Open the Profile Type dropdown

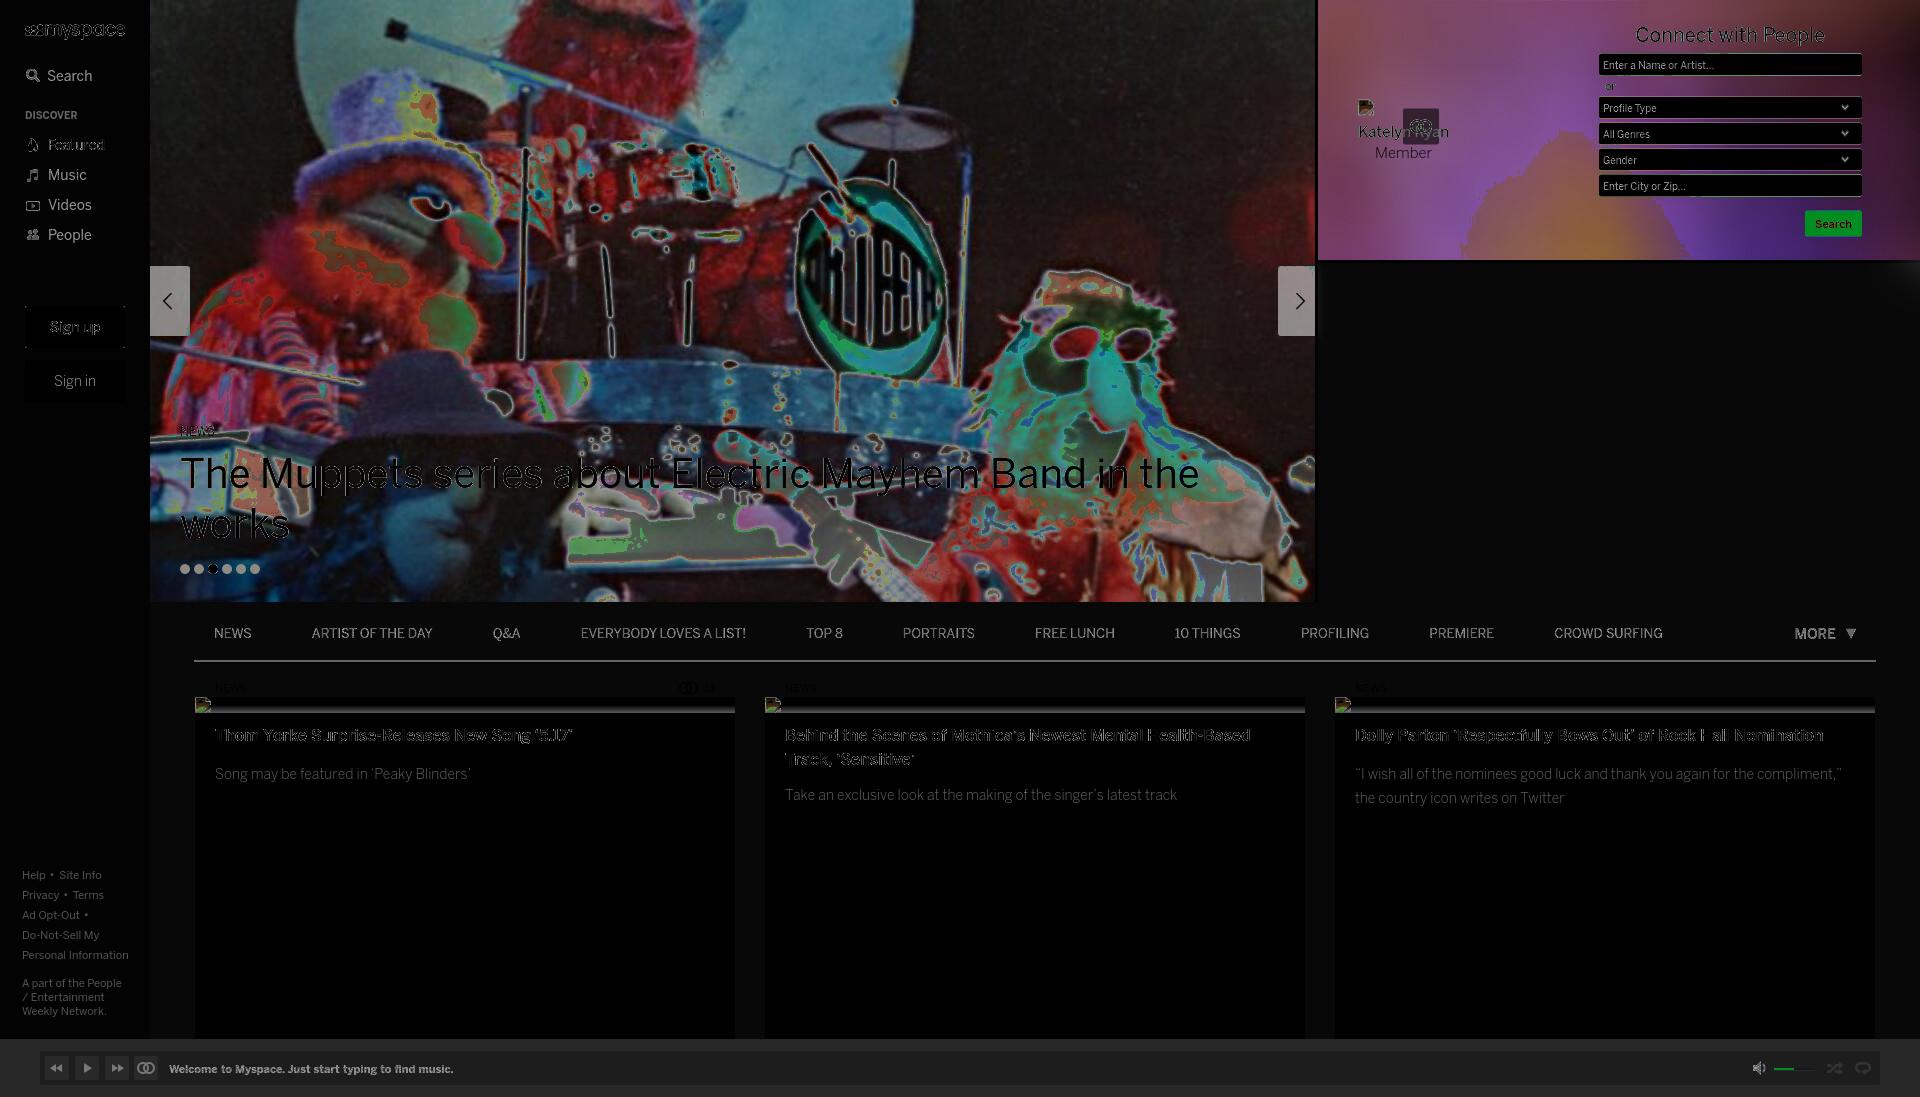point(1730,108)
